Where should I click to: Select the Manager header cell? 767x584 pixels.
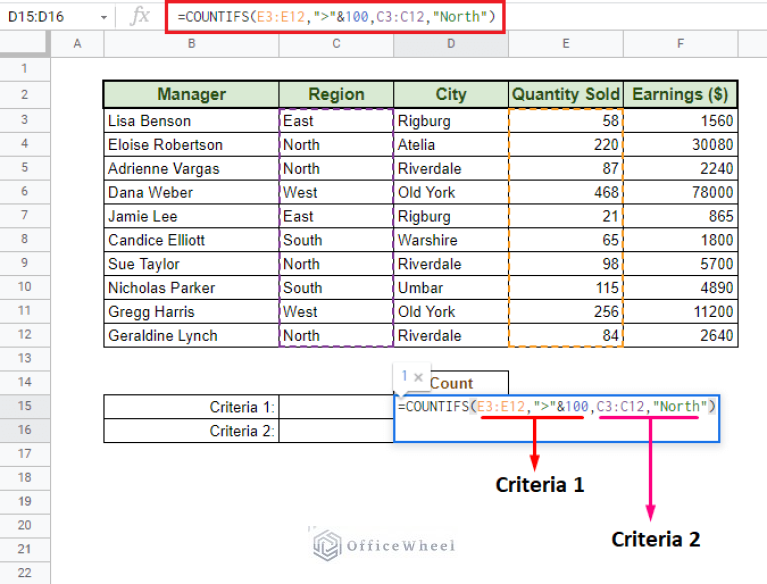[191, 95]
